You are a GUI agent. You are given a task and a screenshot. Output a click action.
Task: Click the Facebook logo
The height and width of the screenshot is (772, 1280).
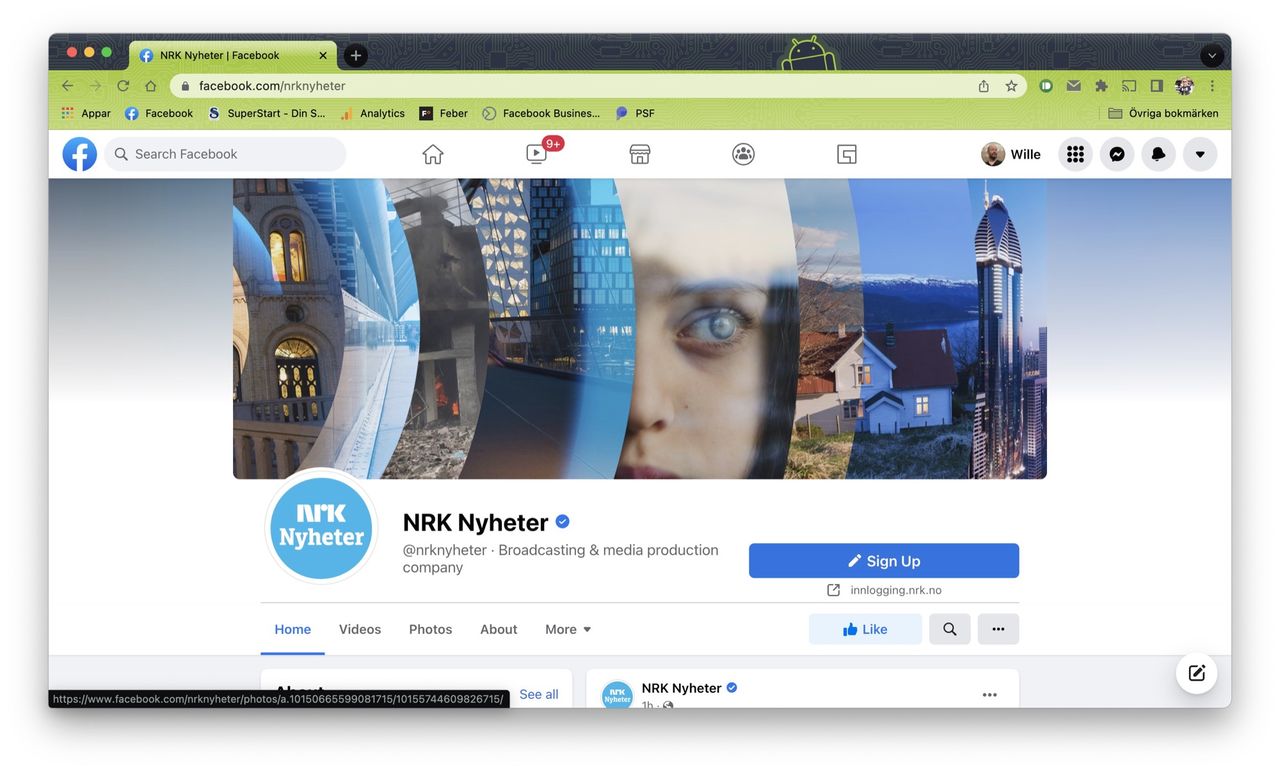79,154
